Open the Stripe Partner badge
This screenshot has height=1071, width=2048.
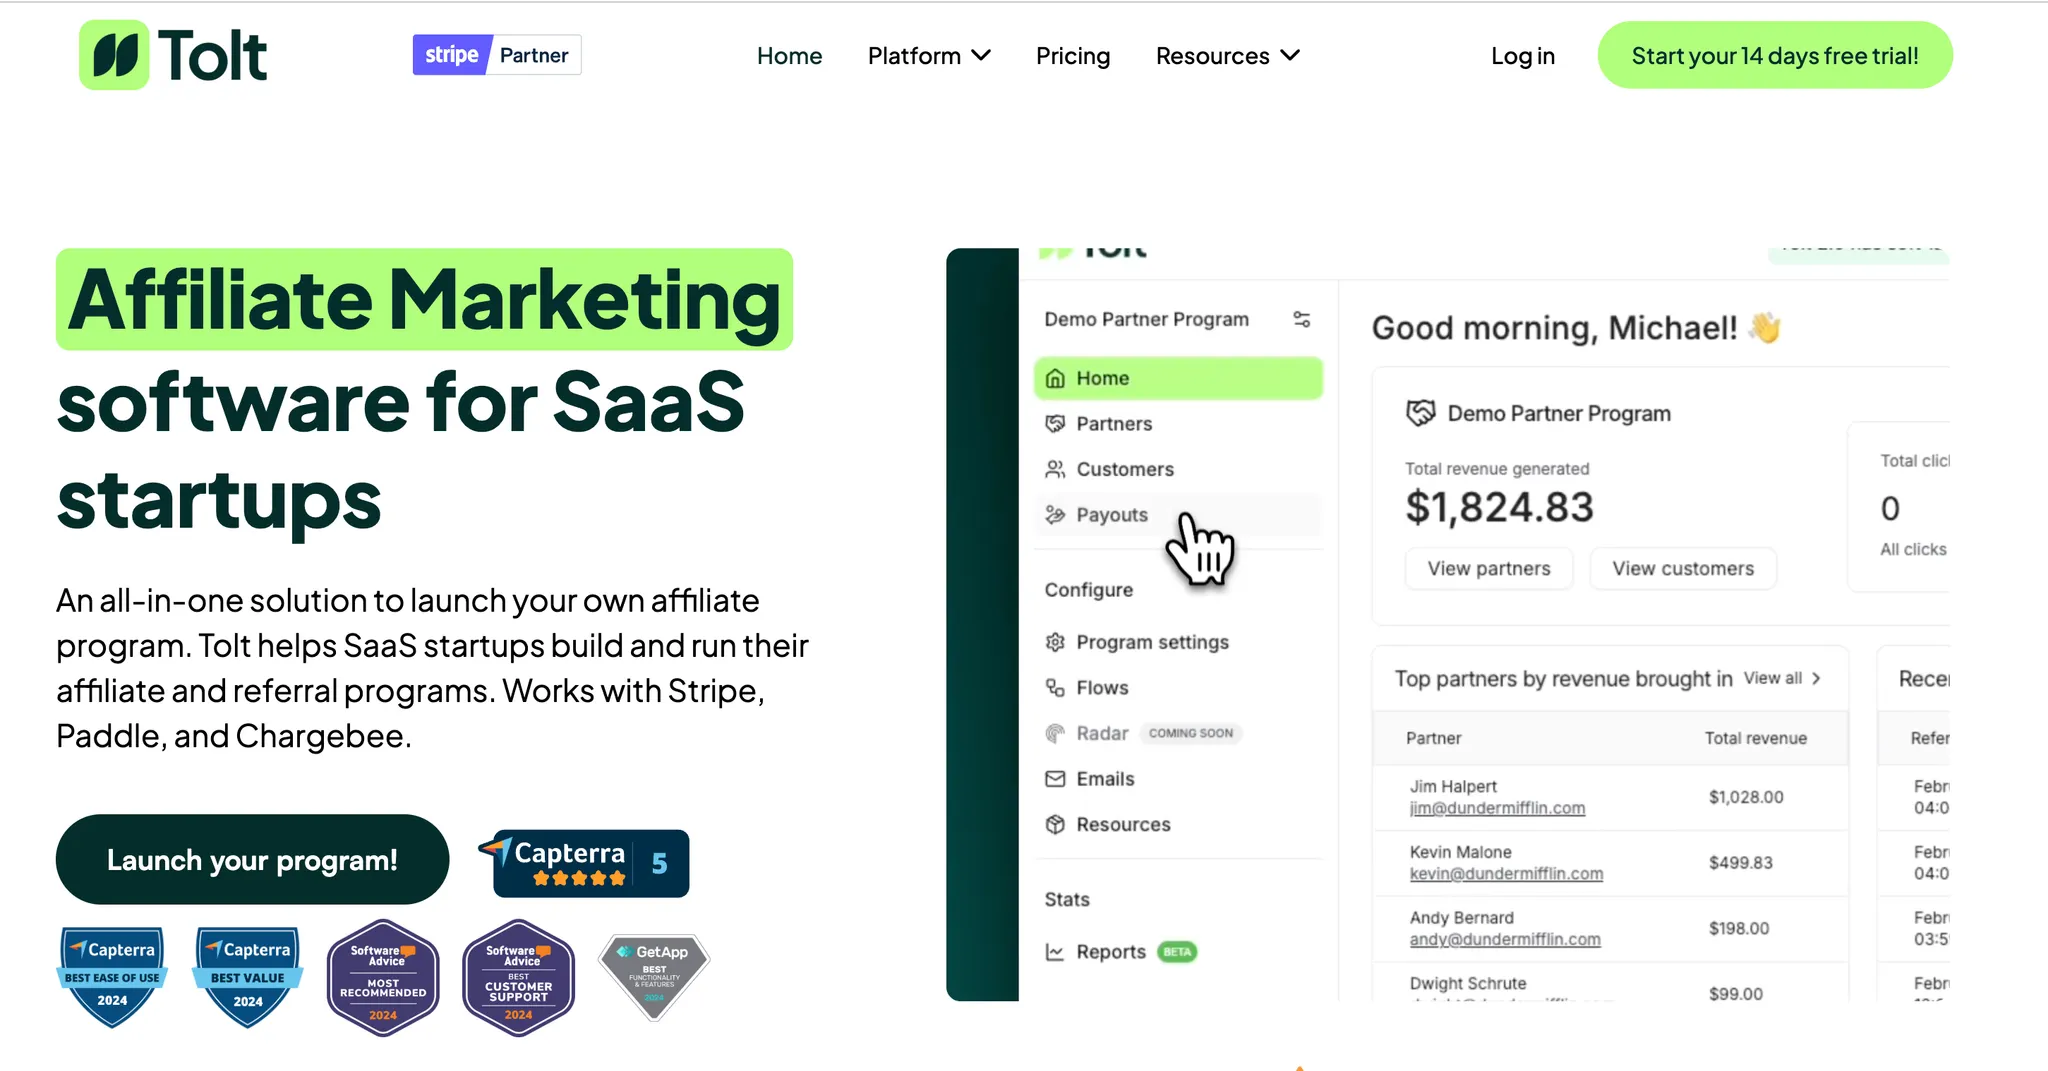[x=497, y=55]
